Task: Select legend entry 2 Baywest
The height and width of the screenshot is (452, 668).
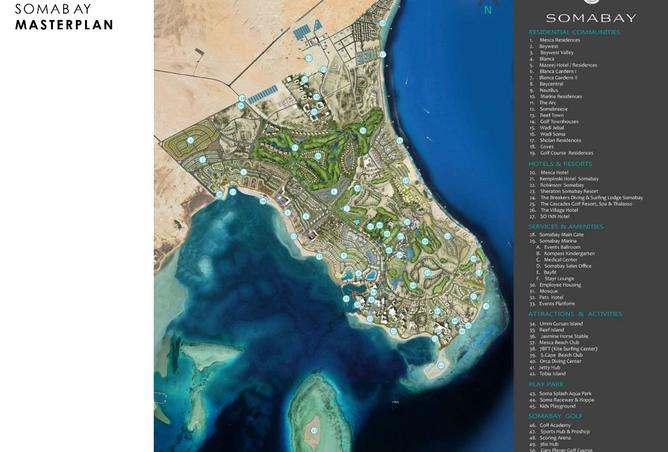Action: [x=544, y=46]
